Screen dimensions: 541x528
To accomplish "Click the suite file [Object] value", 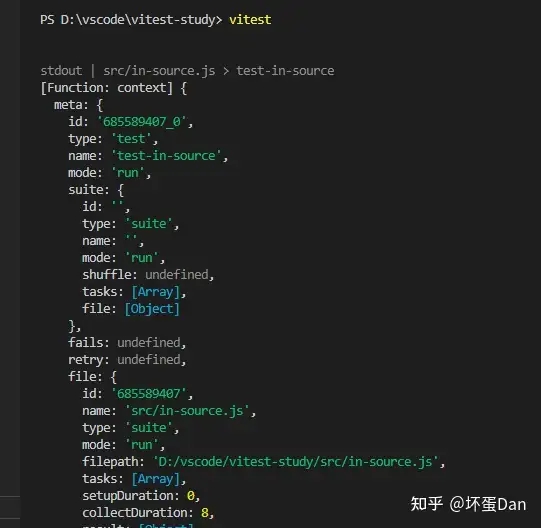I will click(152, 309).
